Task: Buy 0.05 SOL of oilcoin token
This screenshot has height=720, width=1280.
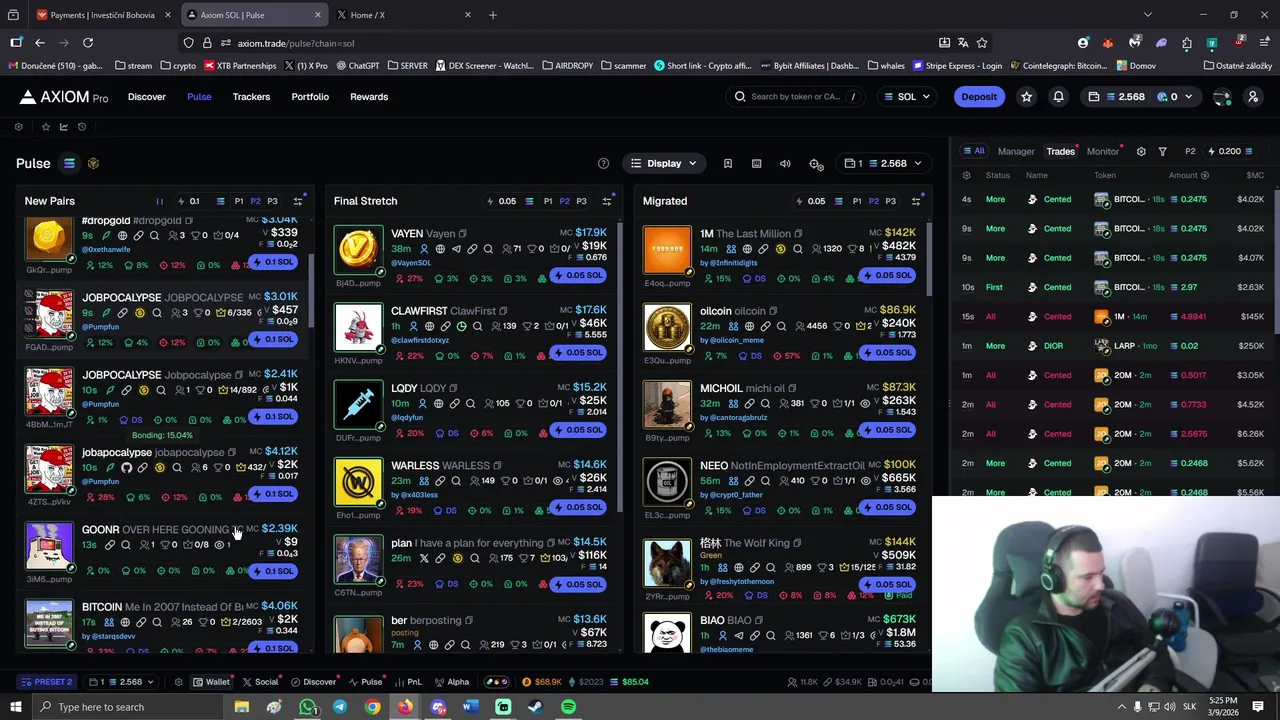Action: pos(887,353)
